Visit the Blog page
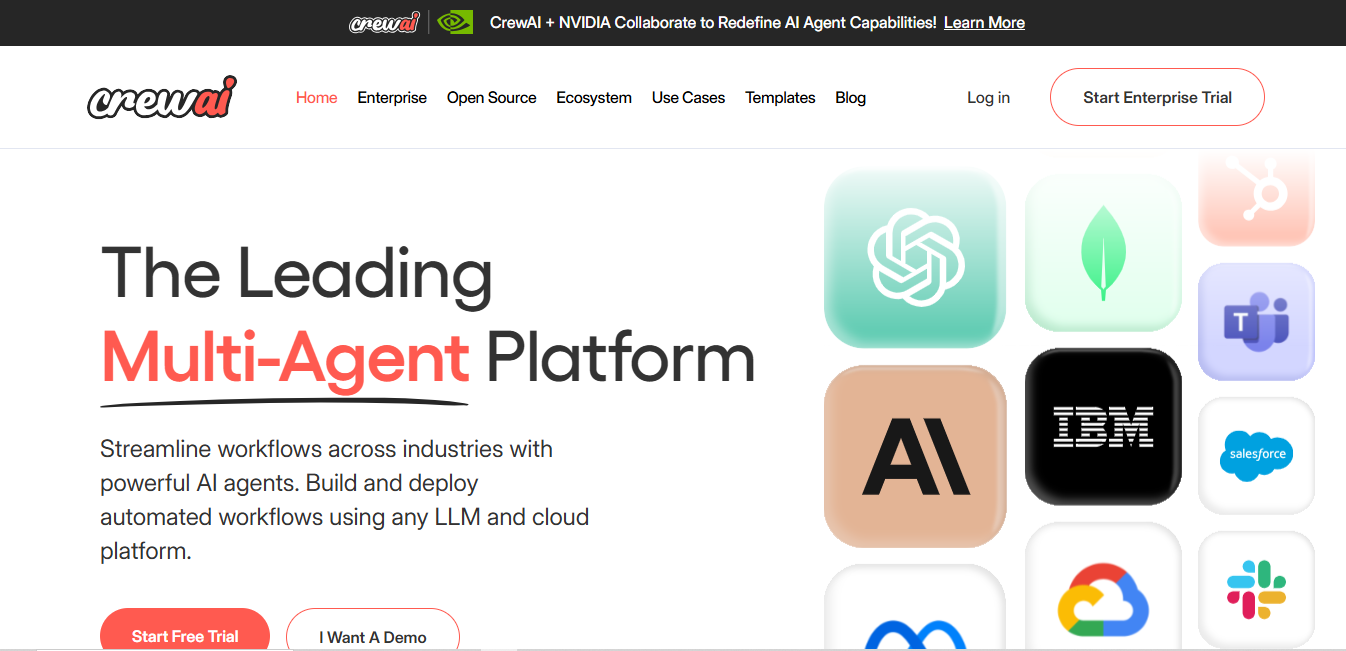Image resolution: width=1346 pixels, height=651 pixels. coord(850,98)
